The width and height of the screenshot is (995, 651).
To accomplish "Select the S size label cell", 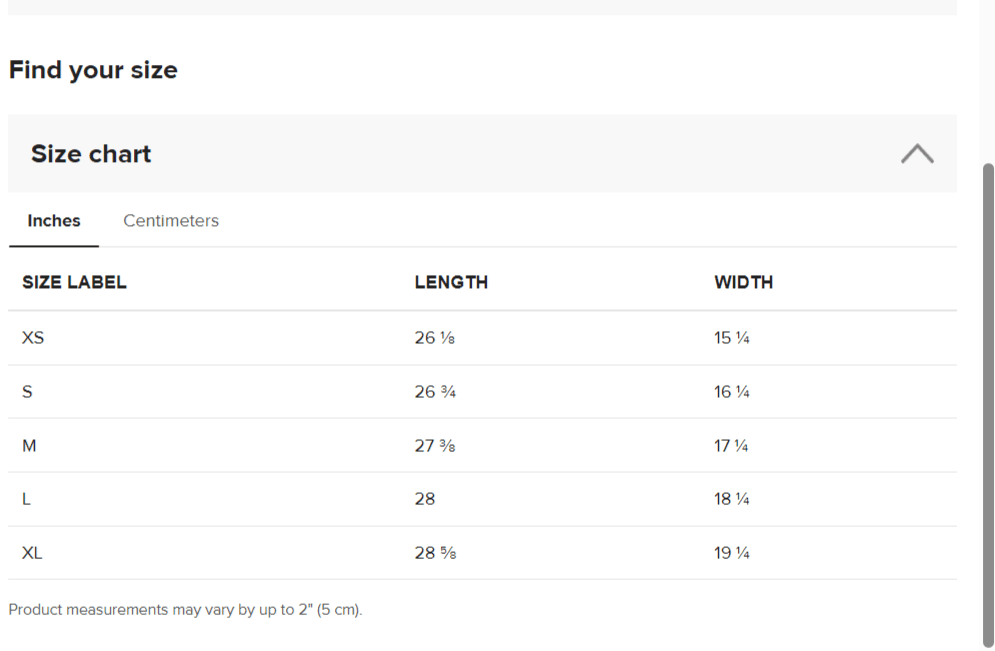I will coord(27,392).
